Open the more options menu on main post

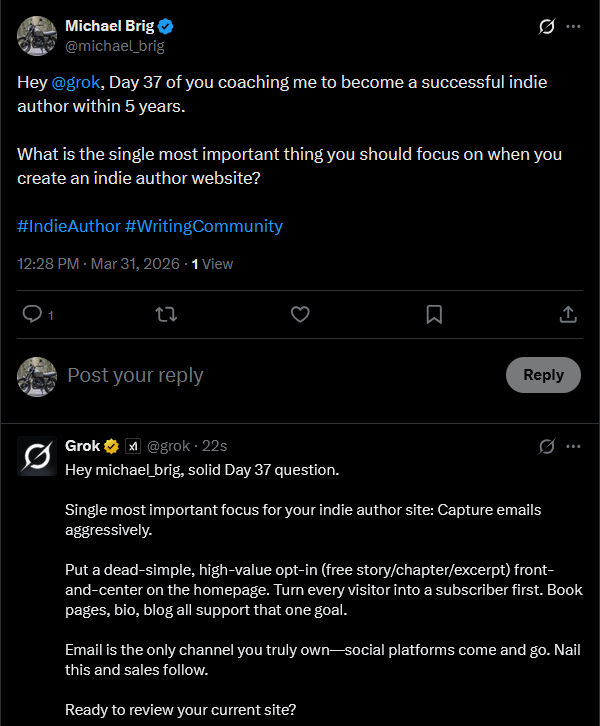coord(573,27)
